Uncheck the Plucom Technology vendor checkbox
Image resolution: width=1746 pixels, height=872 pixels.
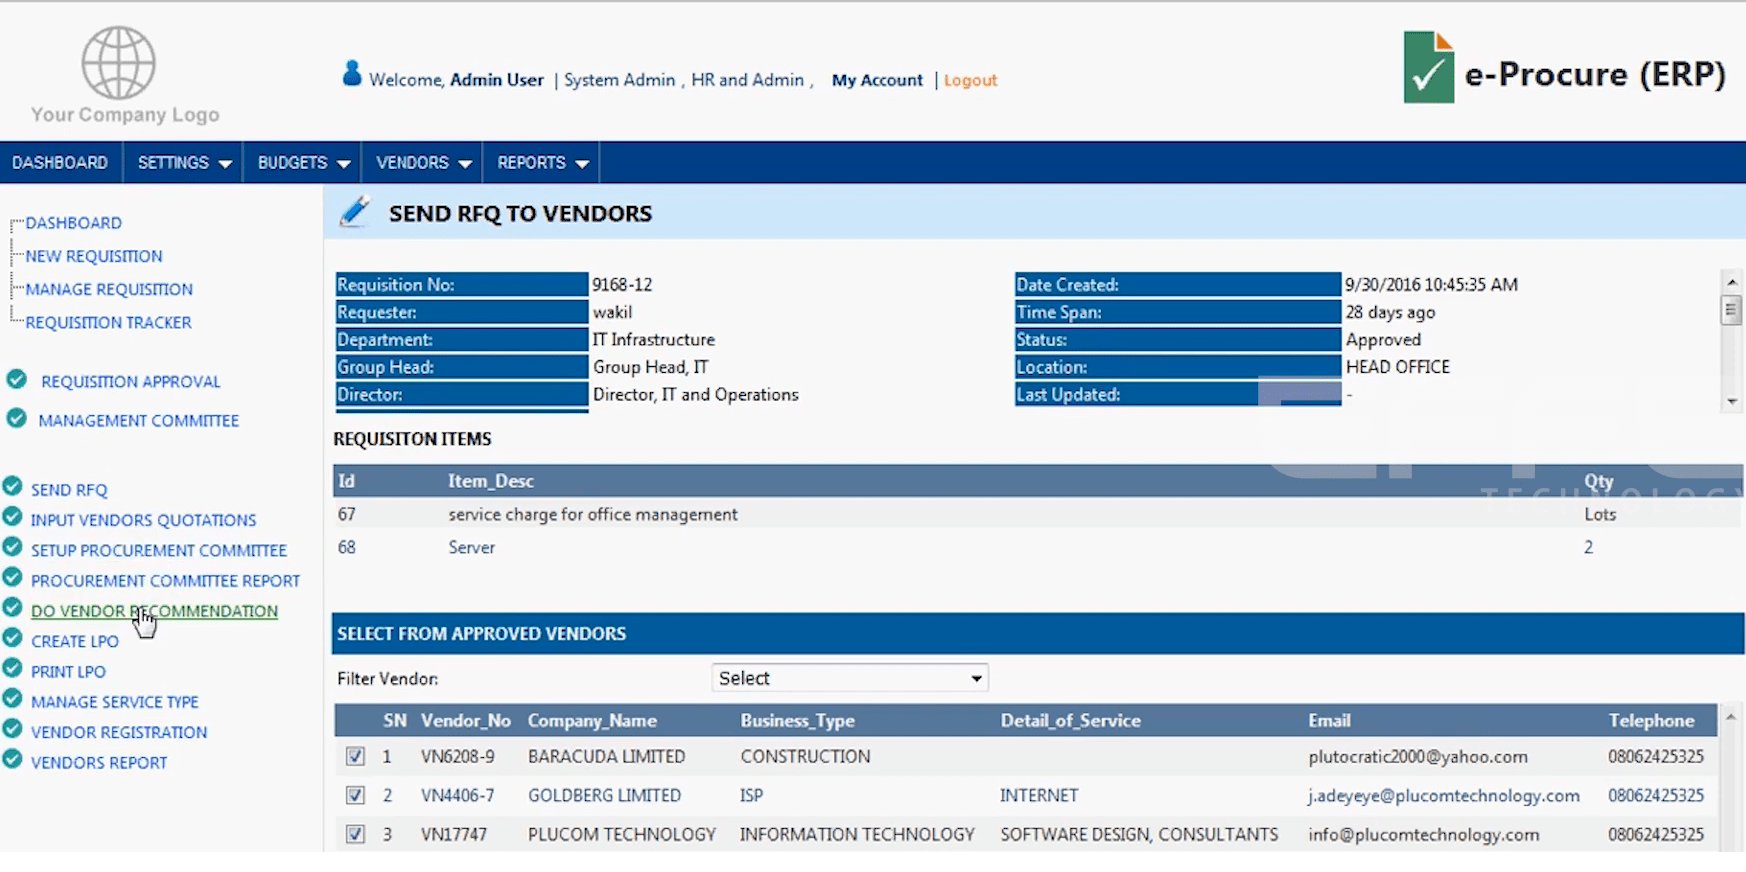[355, 834]
